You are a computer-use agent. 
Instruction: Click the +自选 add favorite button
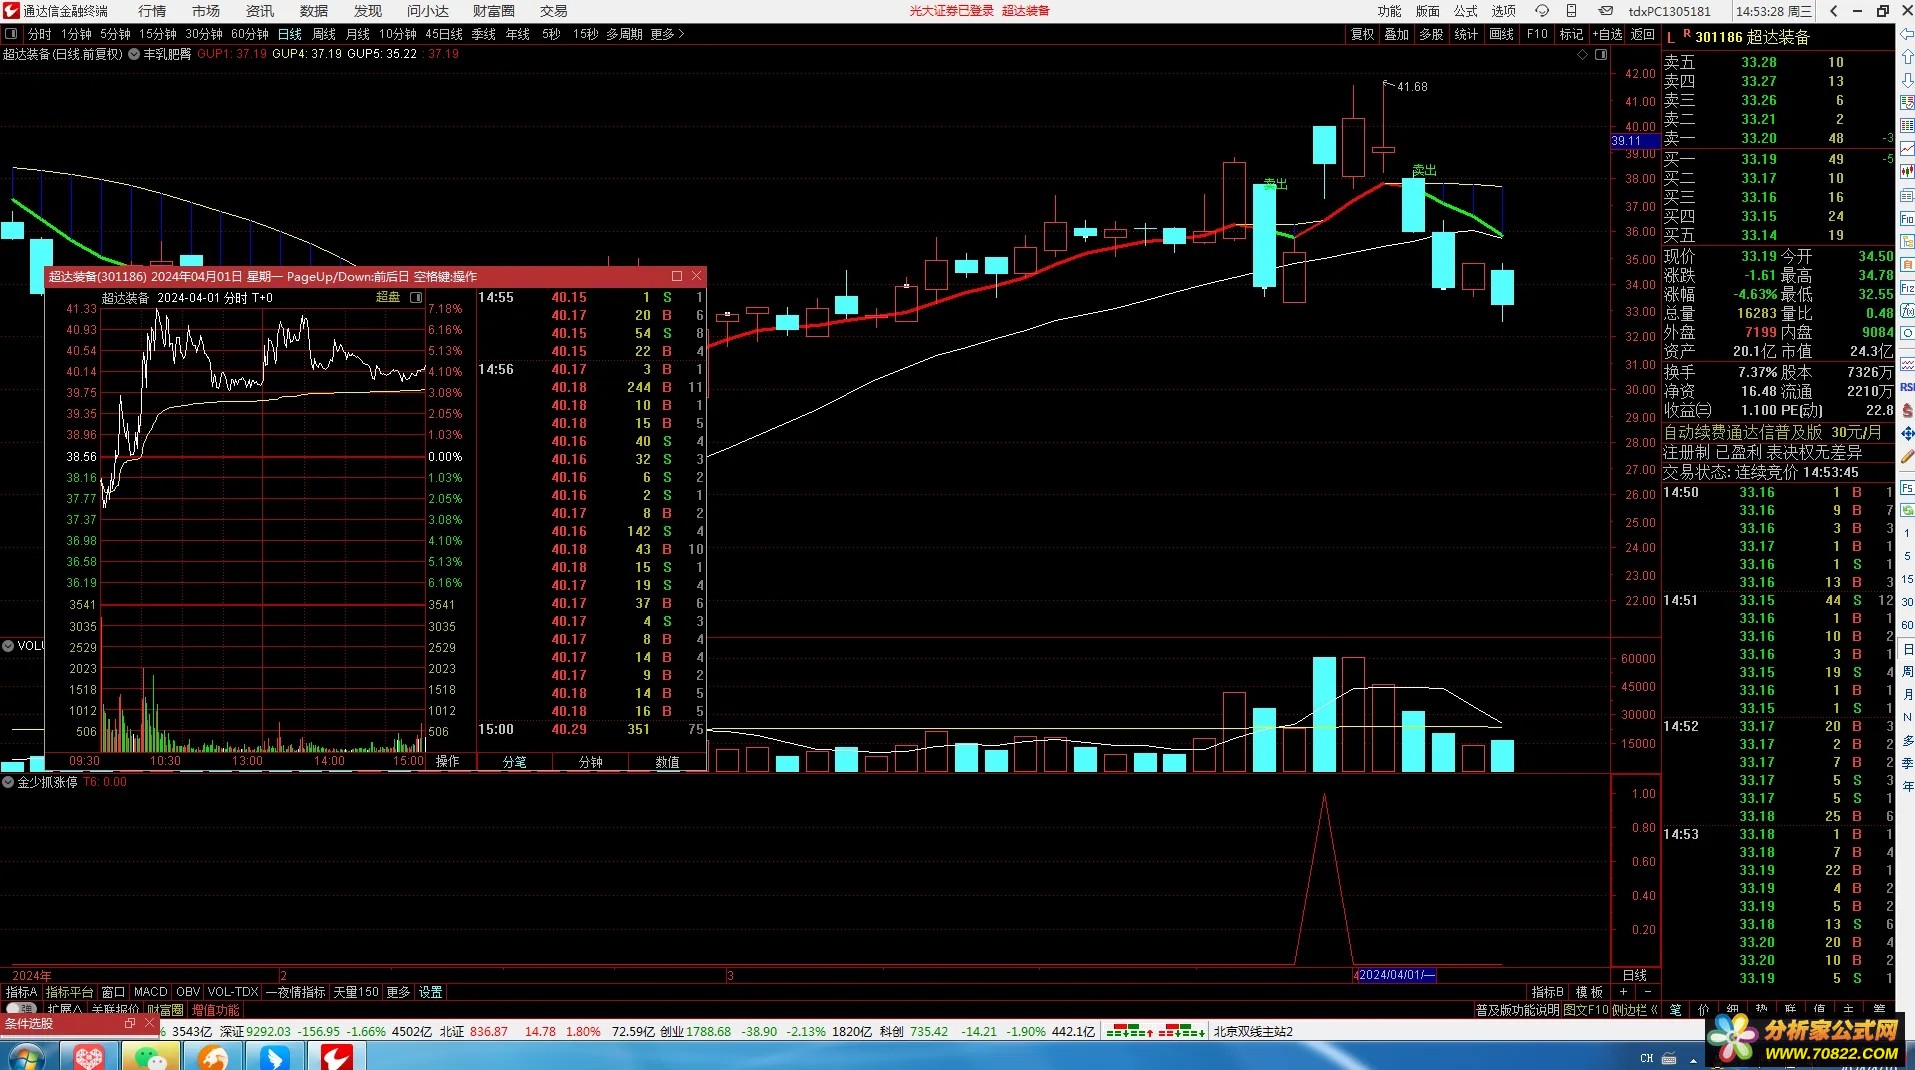1608,34
